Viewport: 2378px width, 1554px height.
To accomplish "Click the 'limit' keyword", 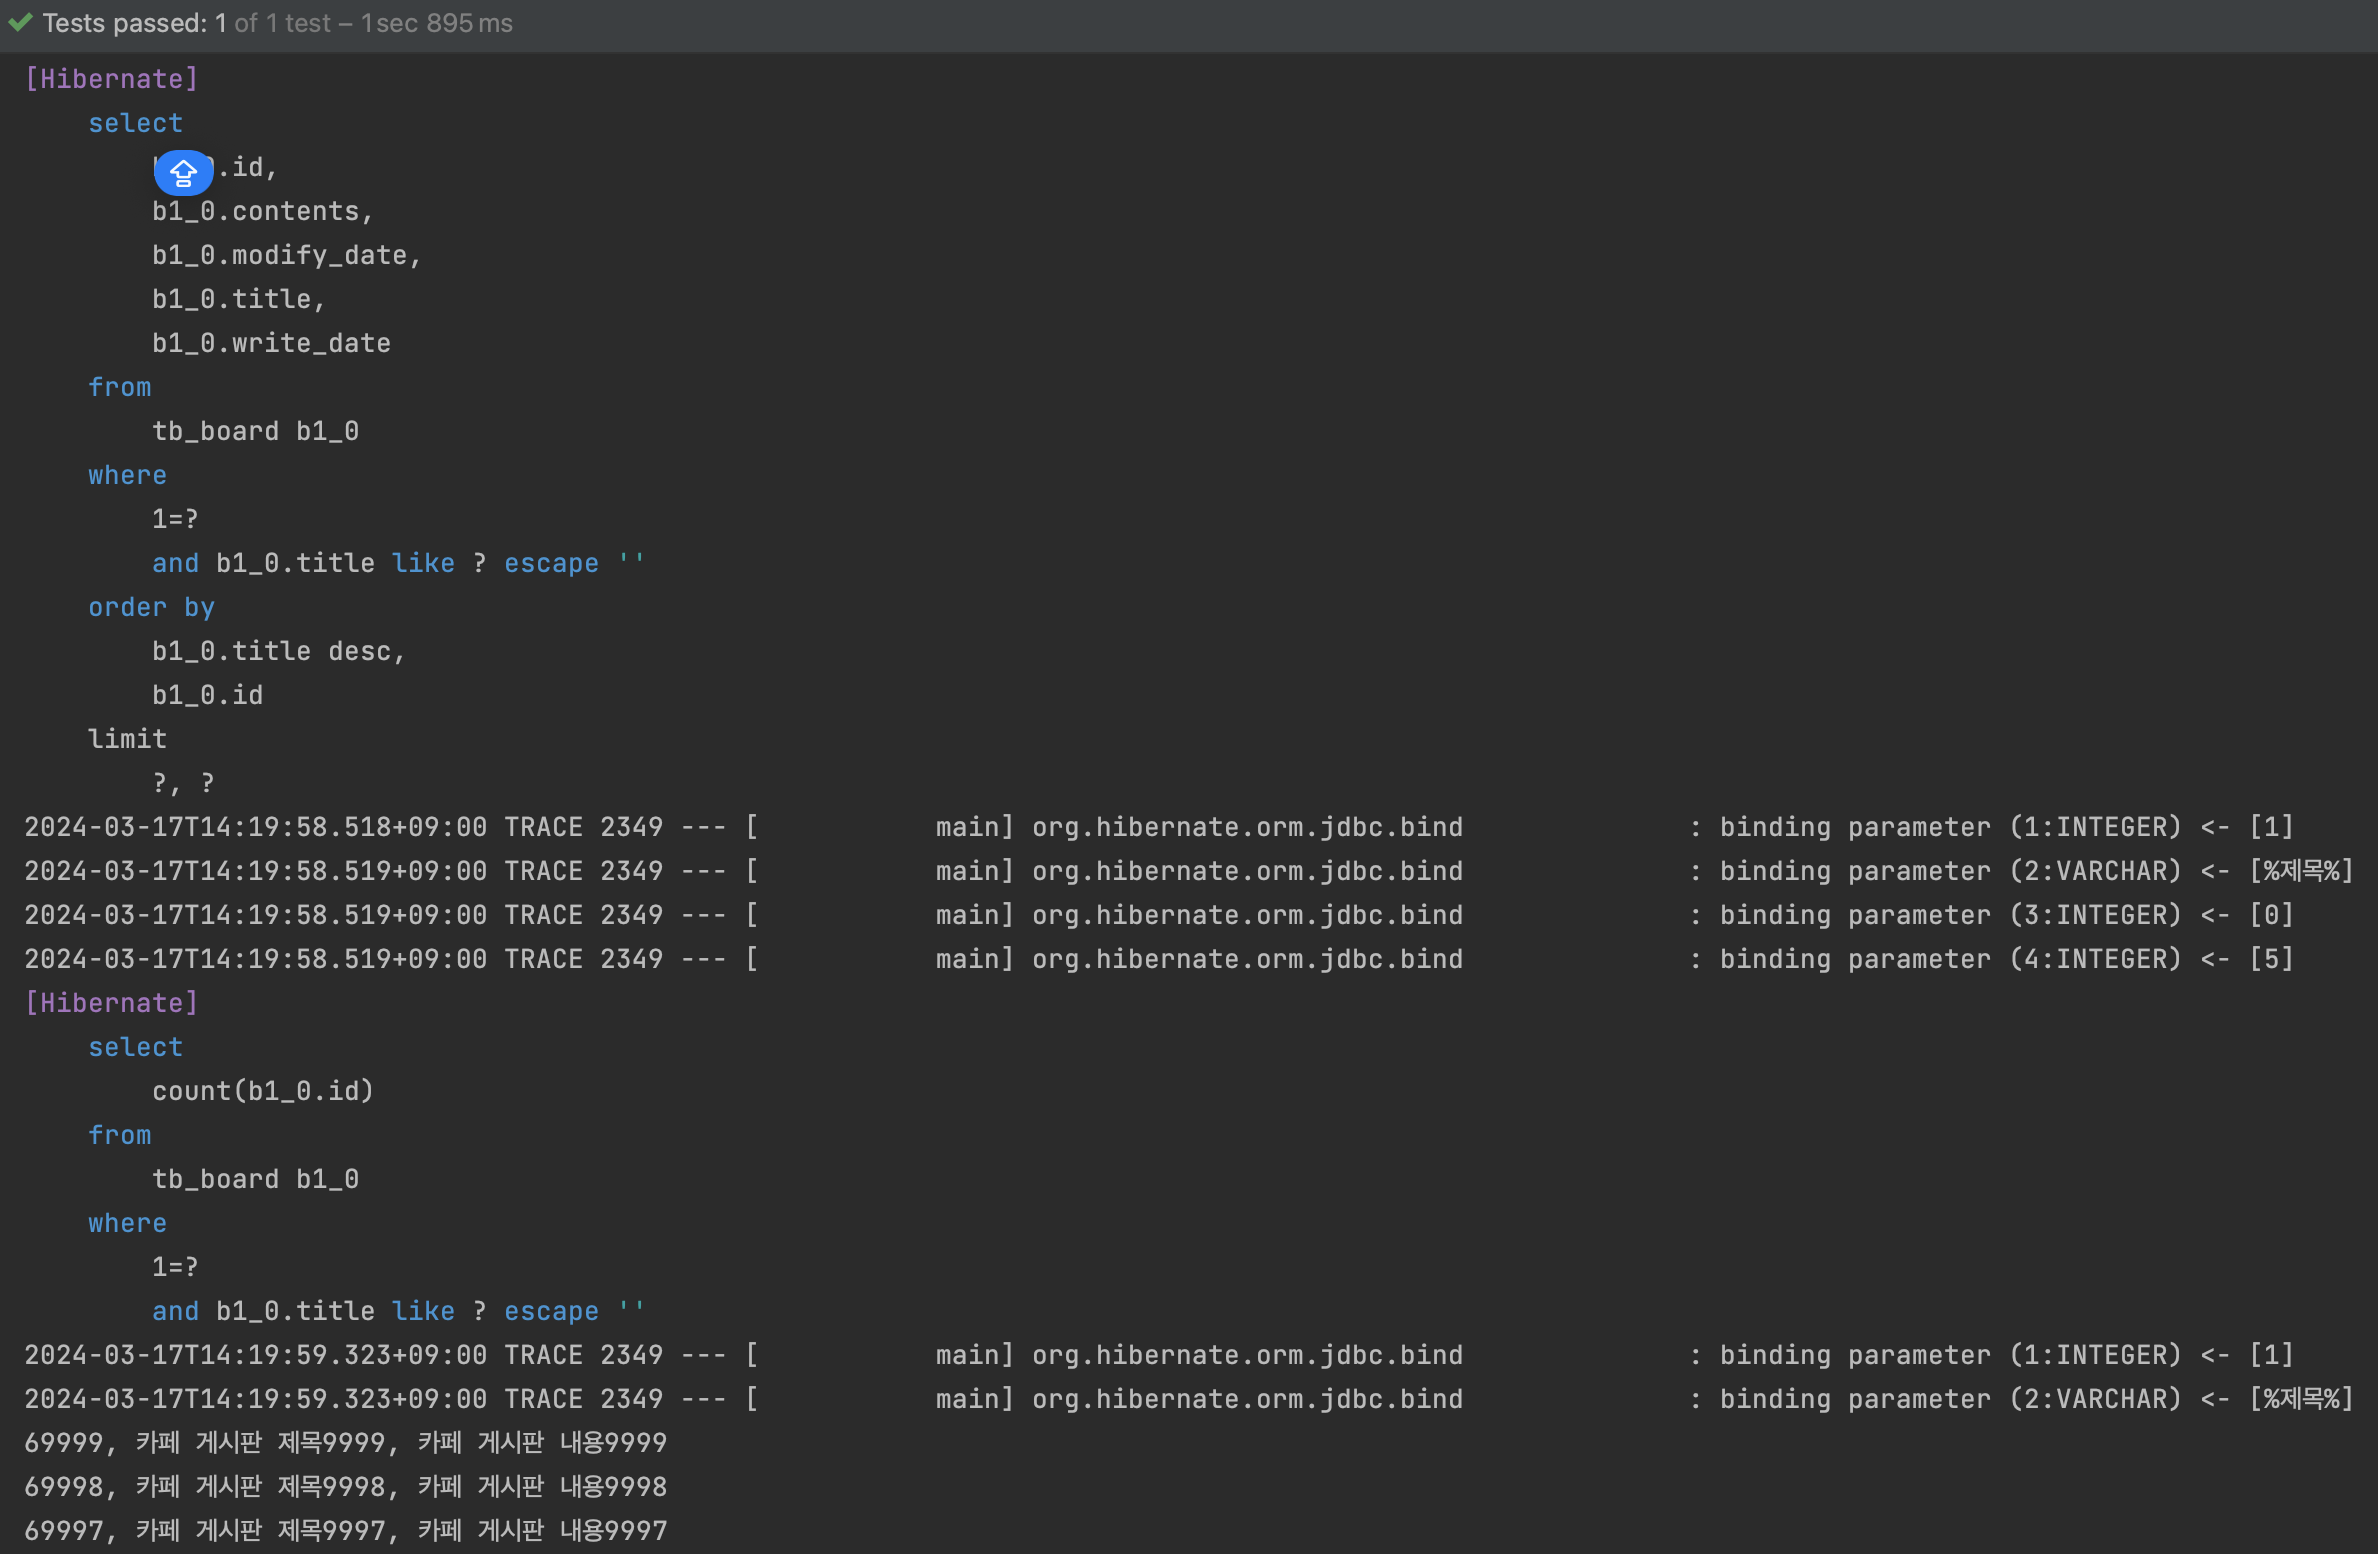I will (x=127, y=739).
